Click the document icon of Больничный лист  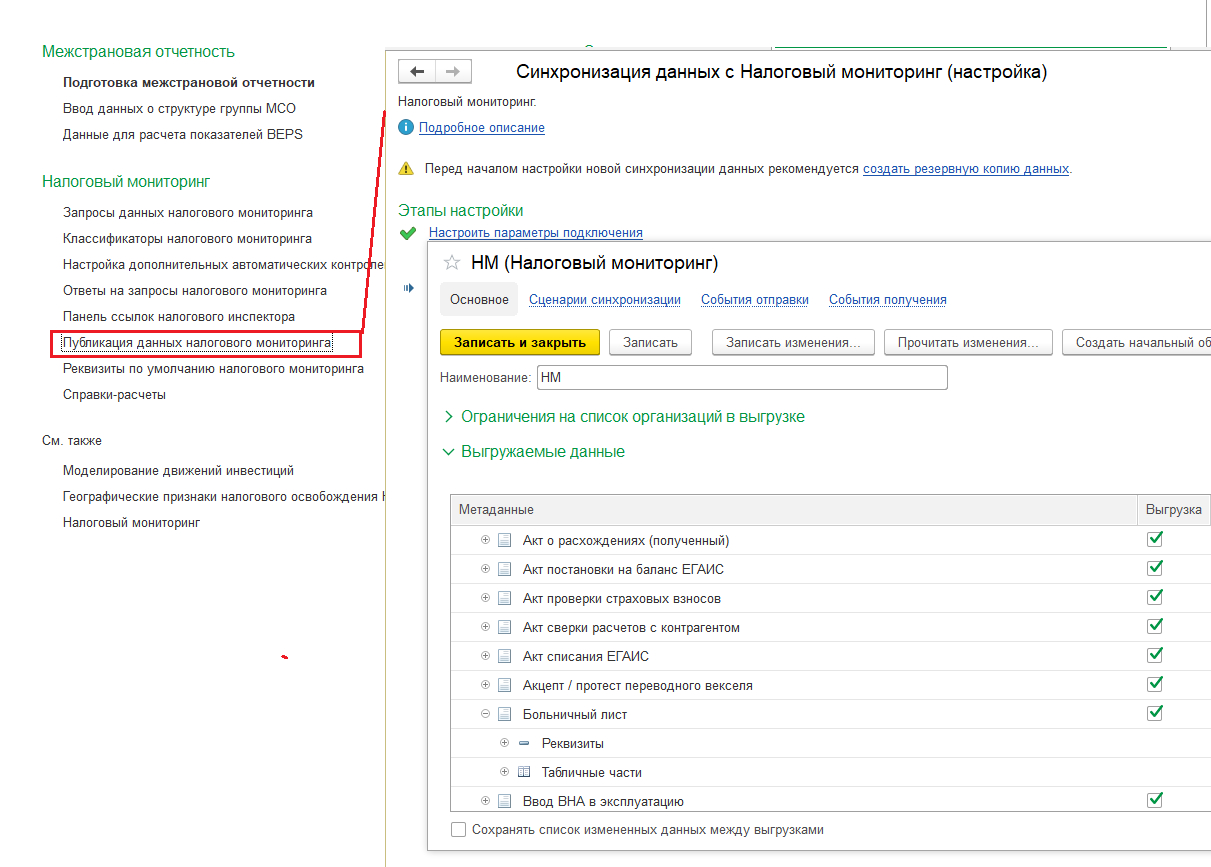pos(505,714)
